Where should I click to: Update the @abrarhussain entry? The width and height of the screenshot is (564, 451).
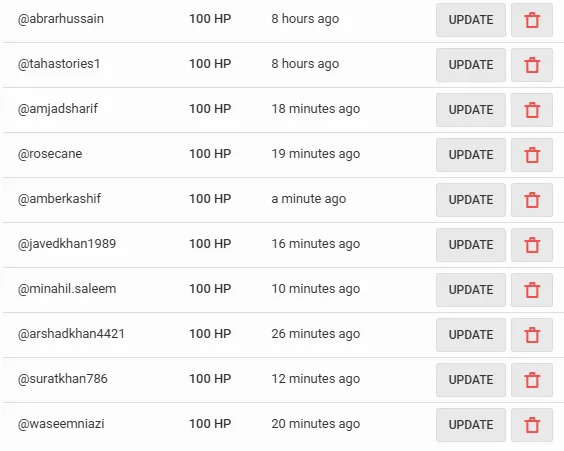point(471,20)
